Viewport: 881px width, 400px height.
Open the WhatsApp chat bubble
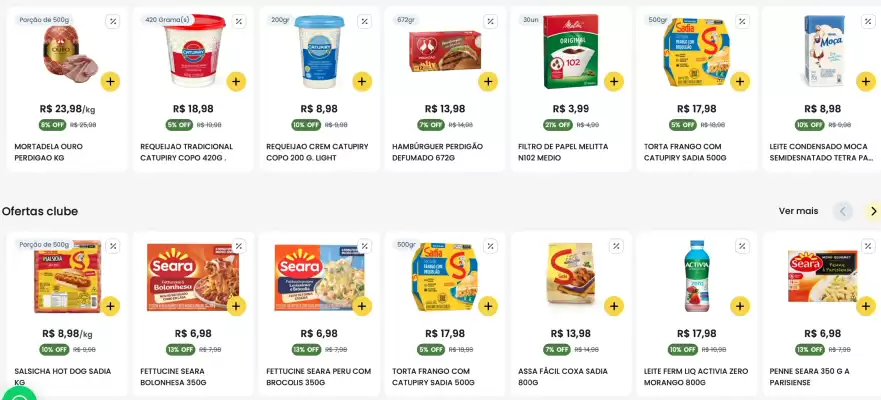tap(17, 392)
